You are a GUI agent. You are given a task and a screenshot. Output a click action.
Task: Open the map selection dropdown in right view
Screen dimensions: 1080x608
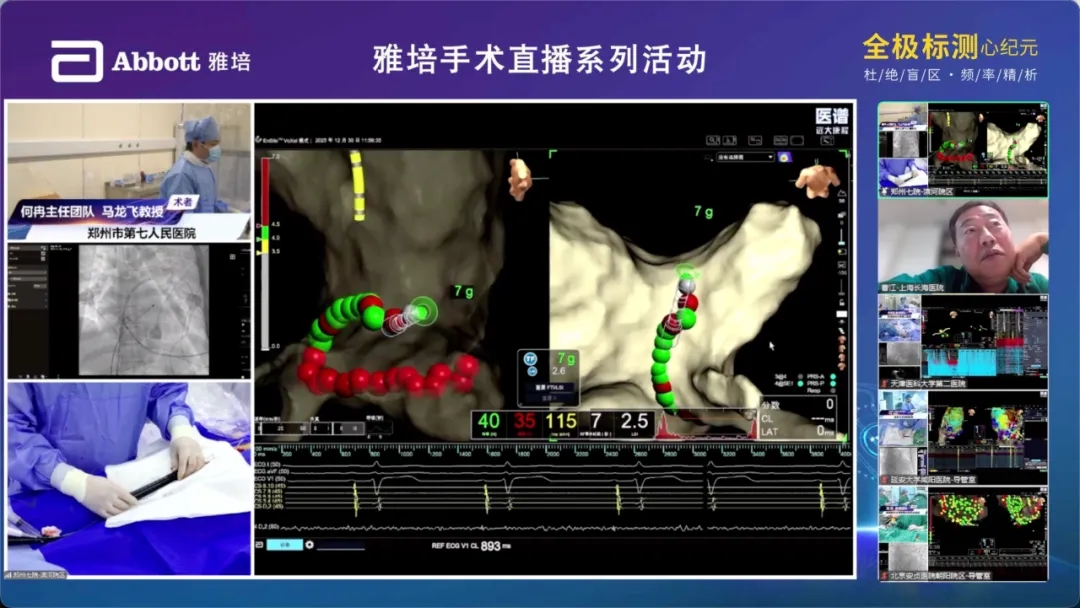tap(744, 157)
